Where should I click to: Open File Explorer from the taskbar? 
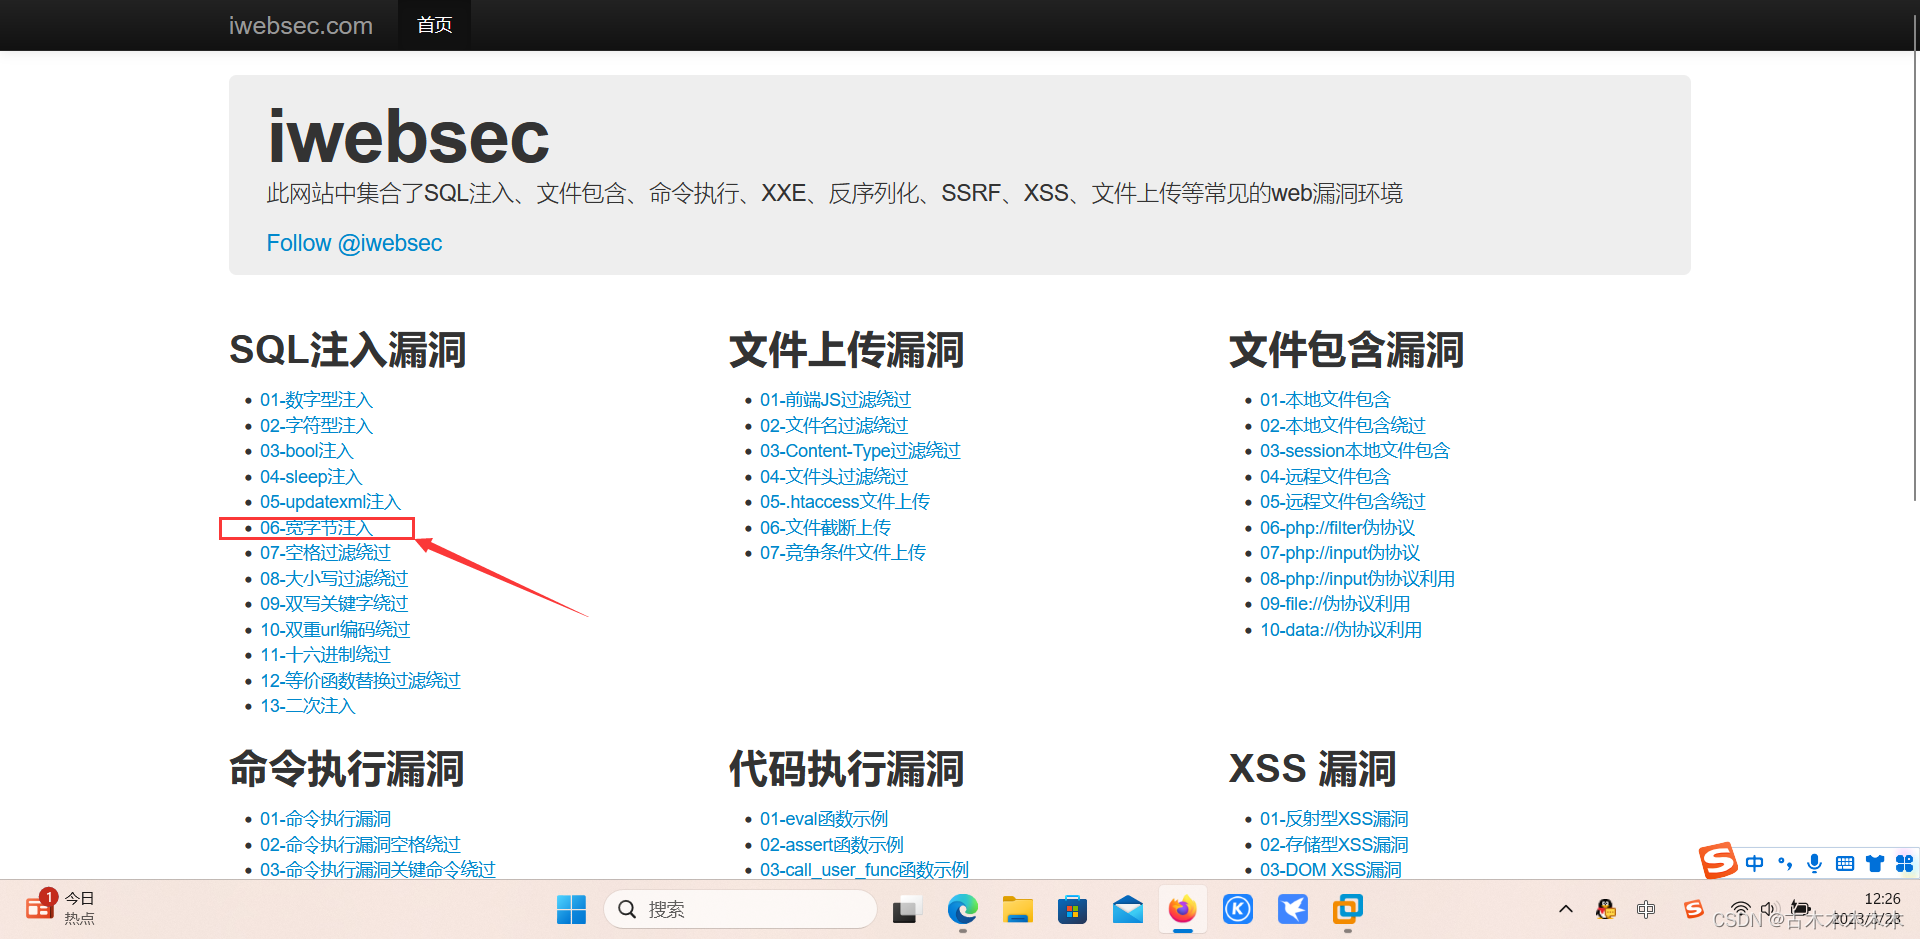tap(1017, 909)
